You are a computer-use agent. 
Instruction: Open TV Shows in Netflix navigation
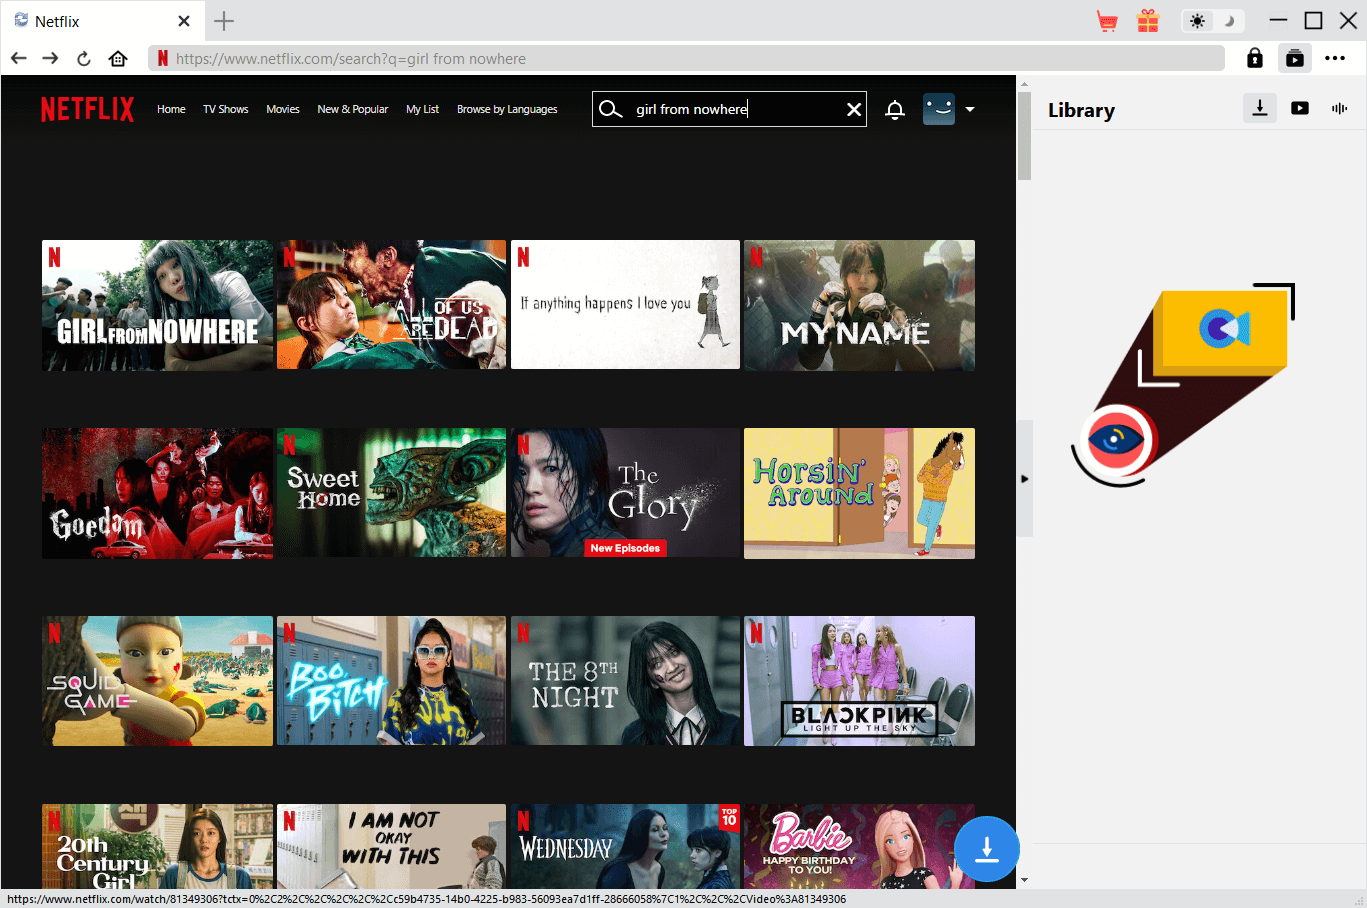pyautogui.click(x=225, y=109)
